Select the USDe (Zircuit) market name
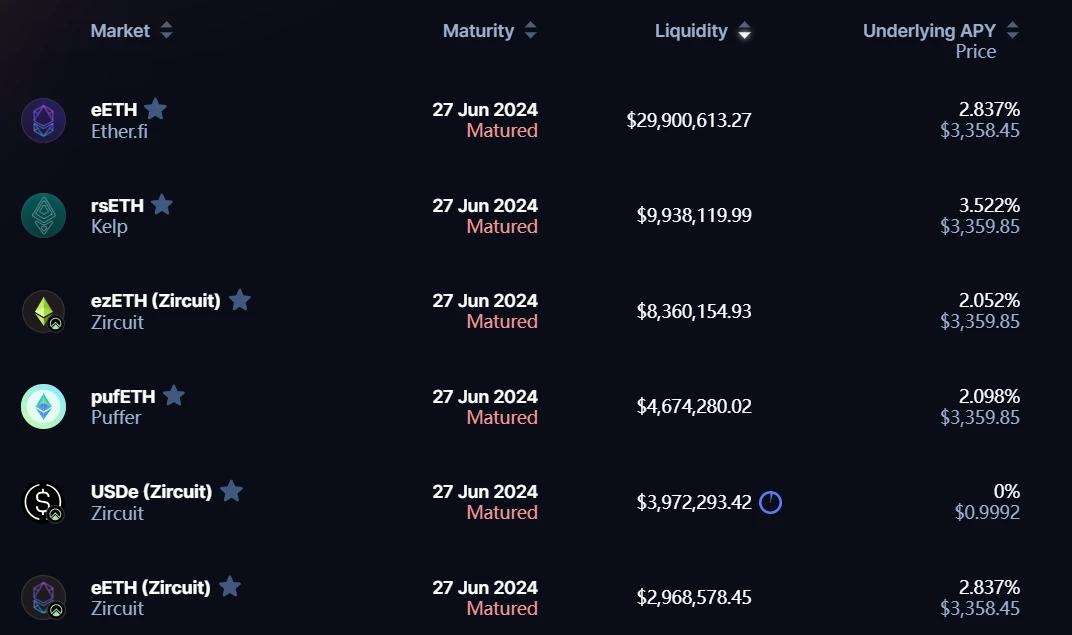This screenshot has width=1072, height=635. tap(151, 491)
